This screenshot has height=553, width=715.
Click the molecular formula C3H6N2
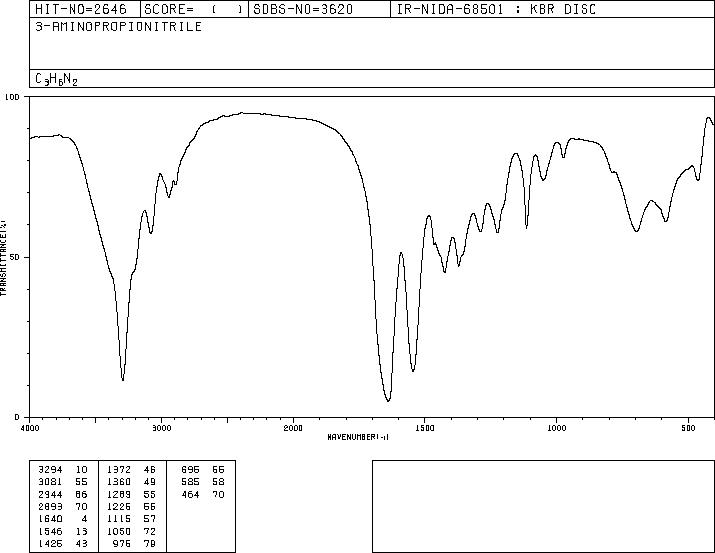(57, 79)
